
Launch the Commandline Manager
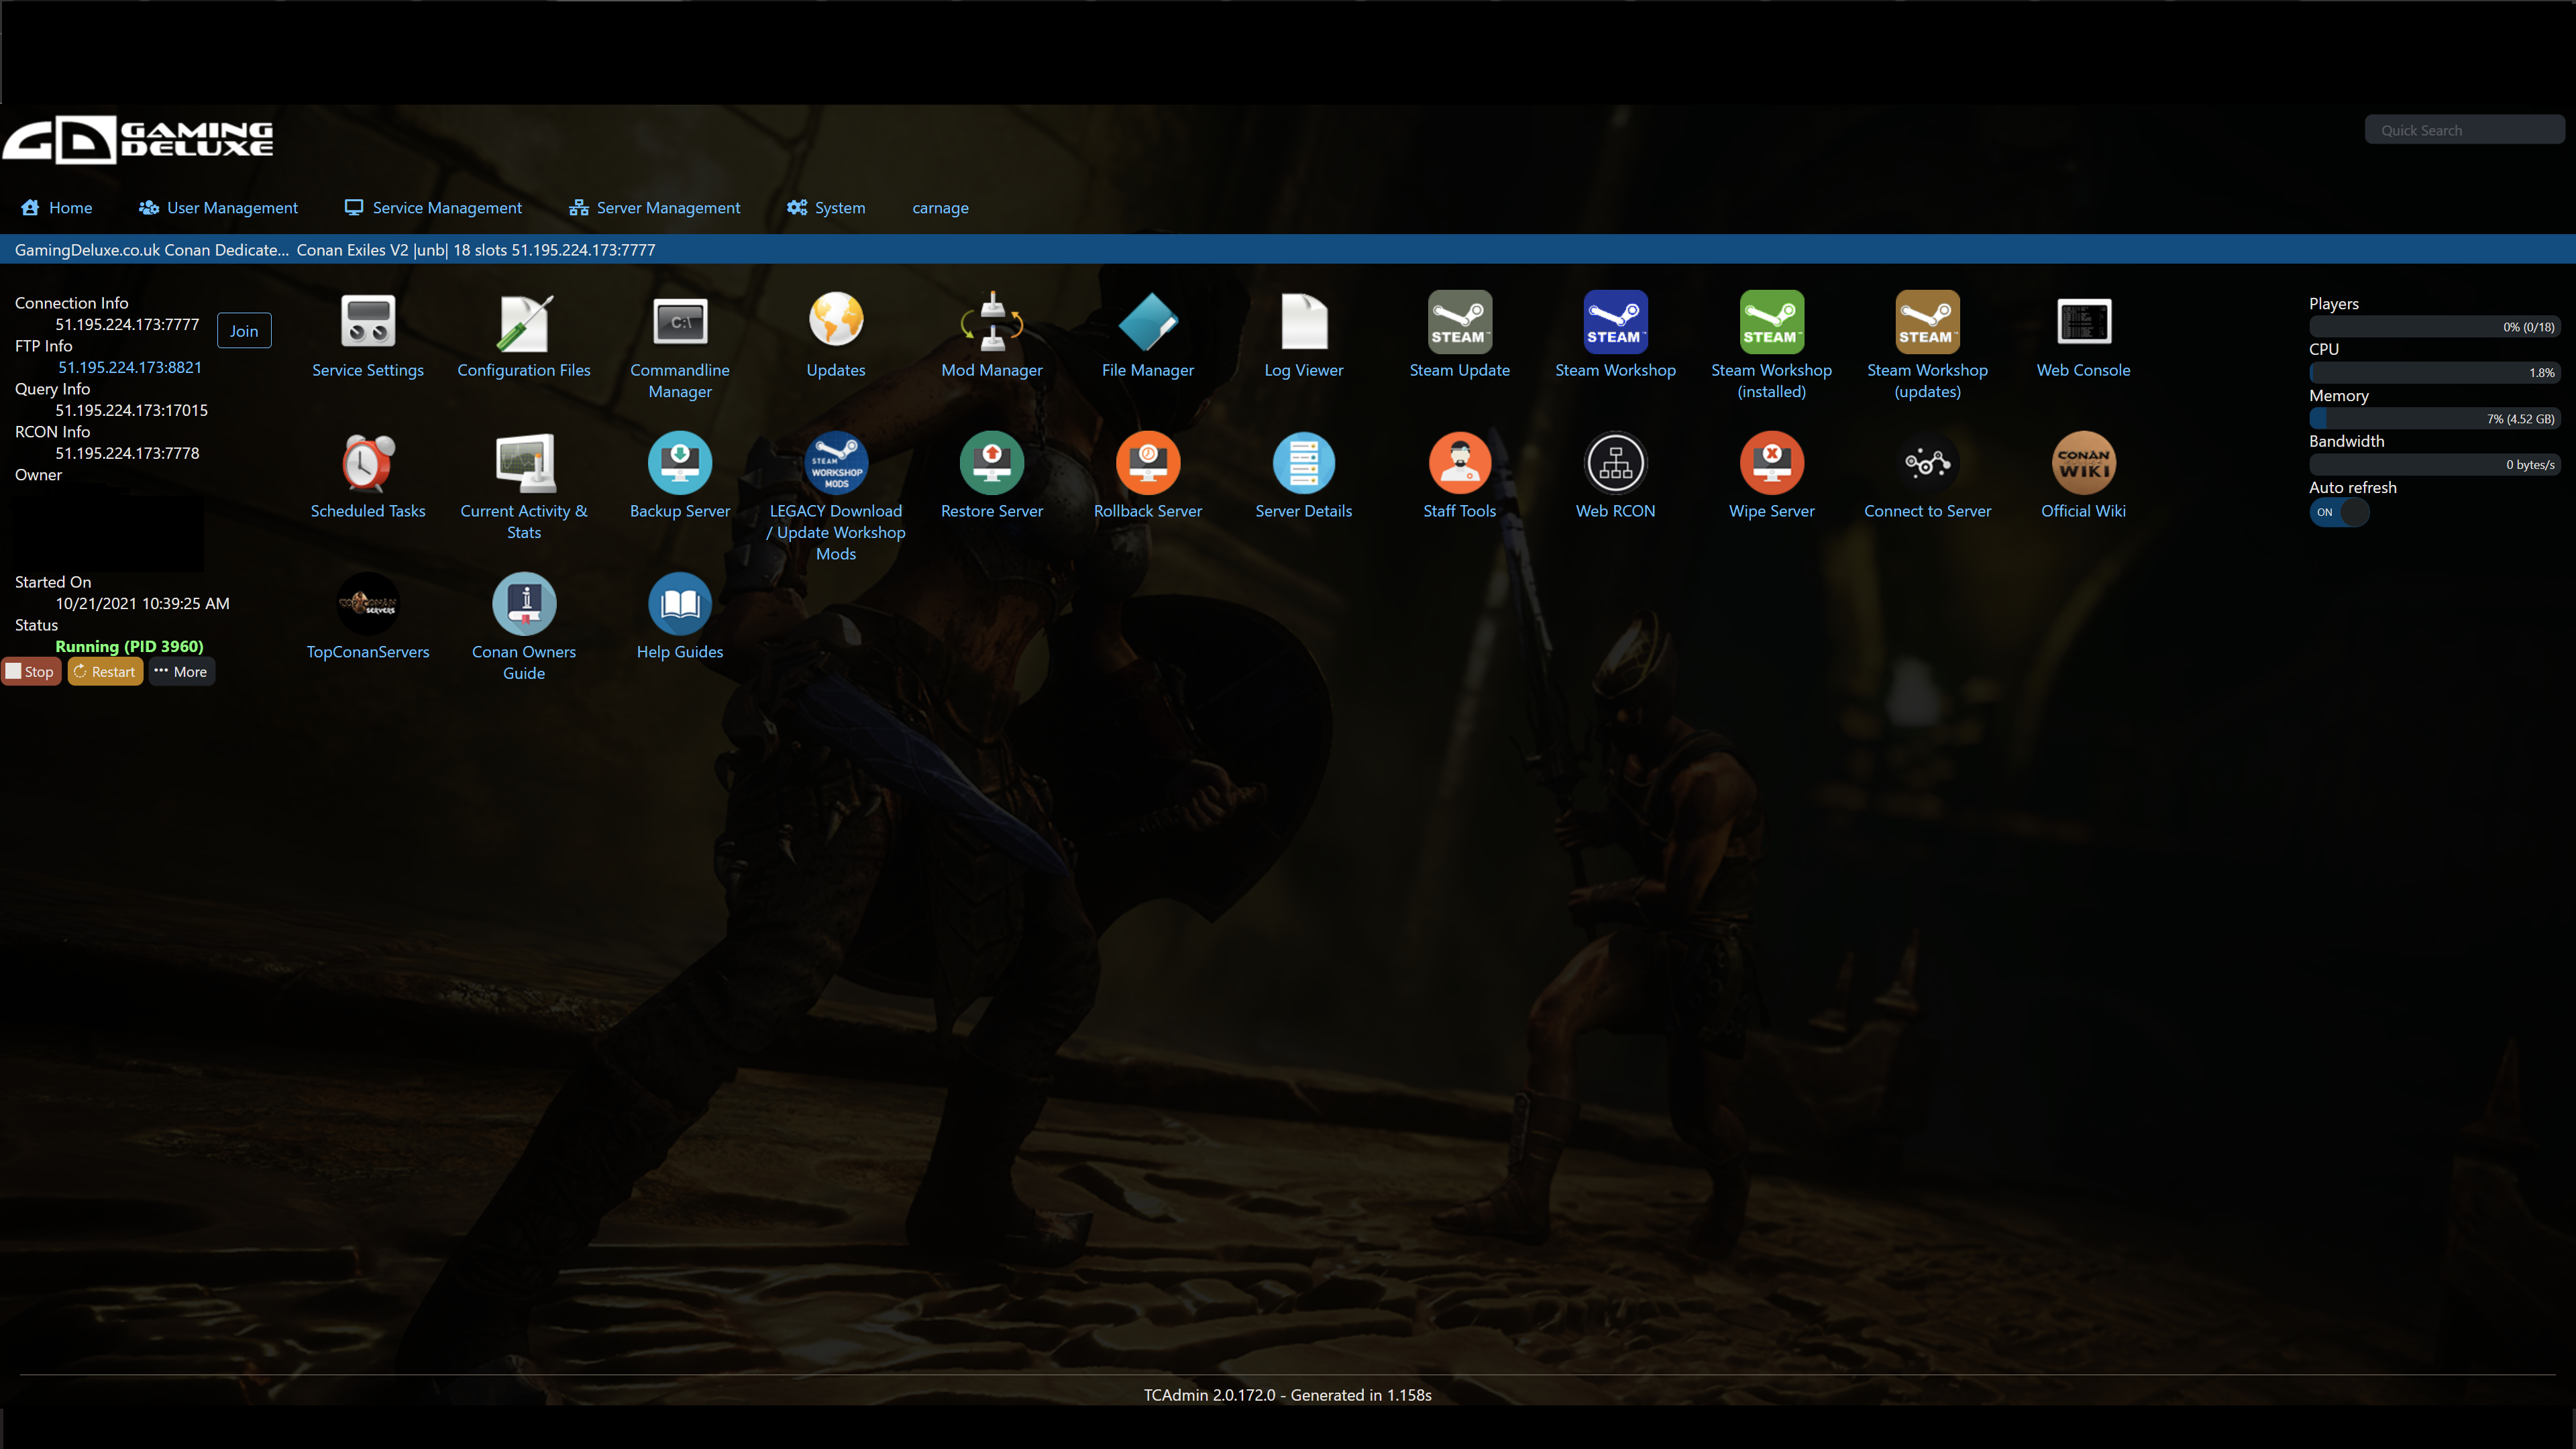(x=680, y=322)
